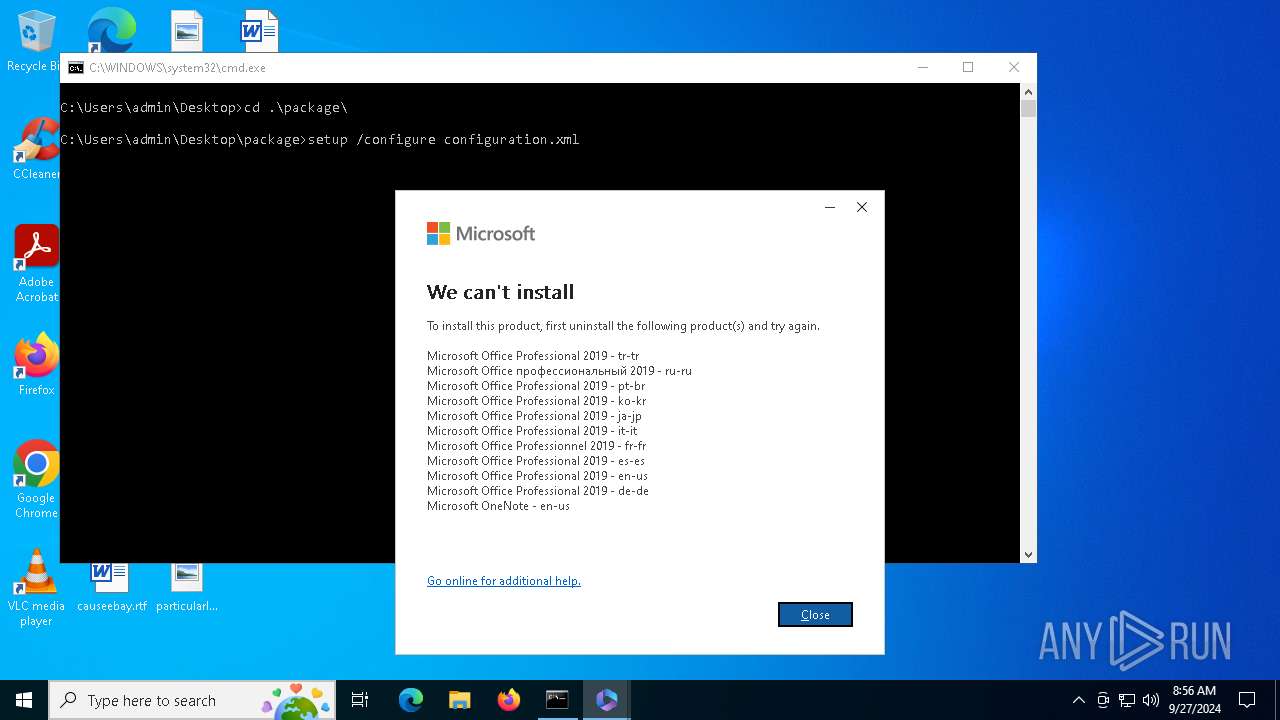Viewport: 1280px width, 720px height.
Task: Select Microsoft Office Professional 2019 - en-us
Action: click(x=537, y=476)
